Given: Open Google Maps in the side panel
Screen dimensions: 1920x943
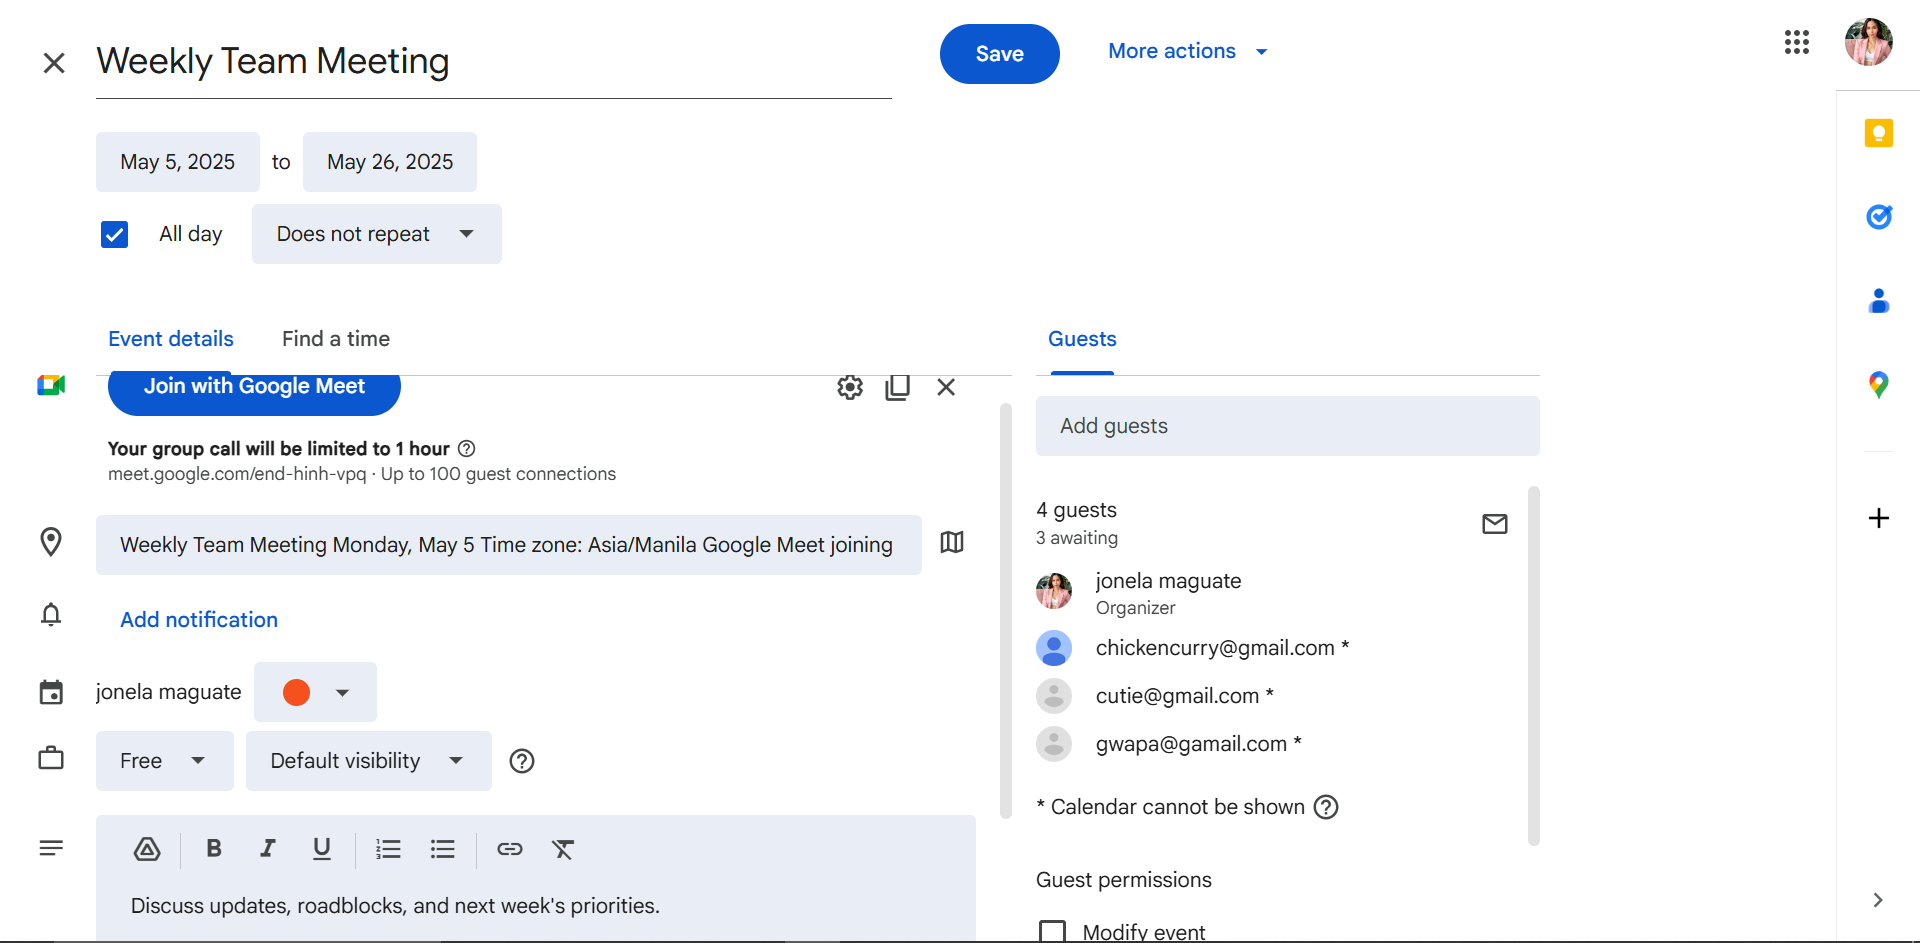Looking at the screenshot, I should (1878, 384).
